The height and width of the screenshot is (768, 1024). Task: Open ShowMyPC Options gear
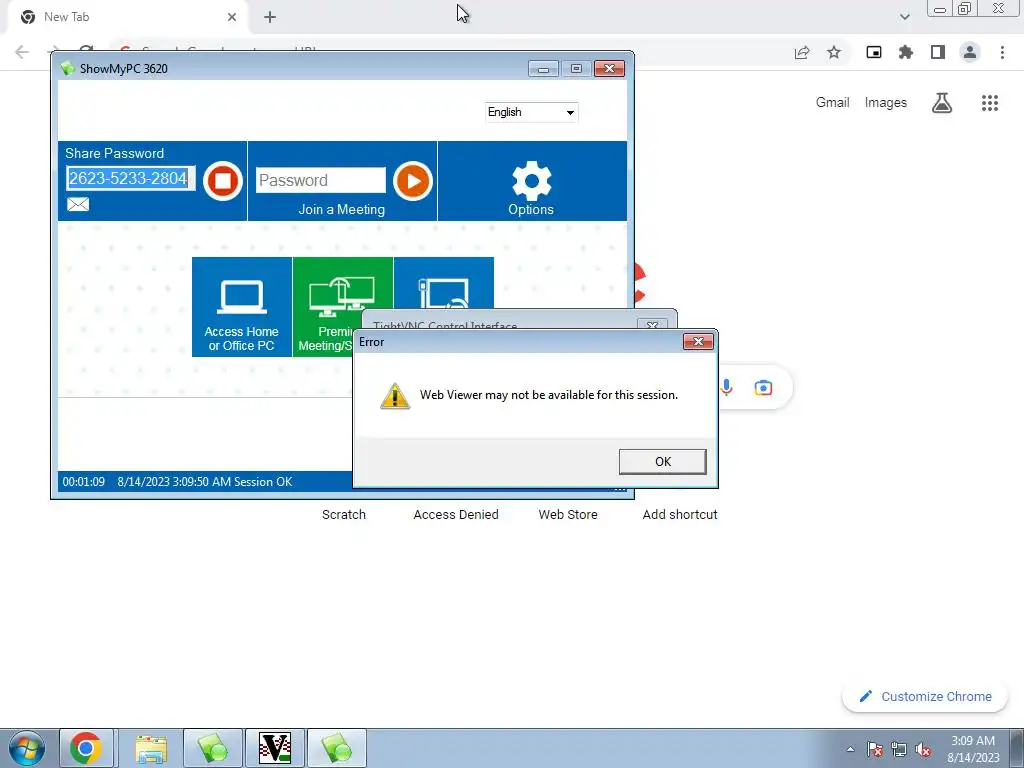point(532,188)
